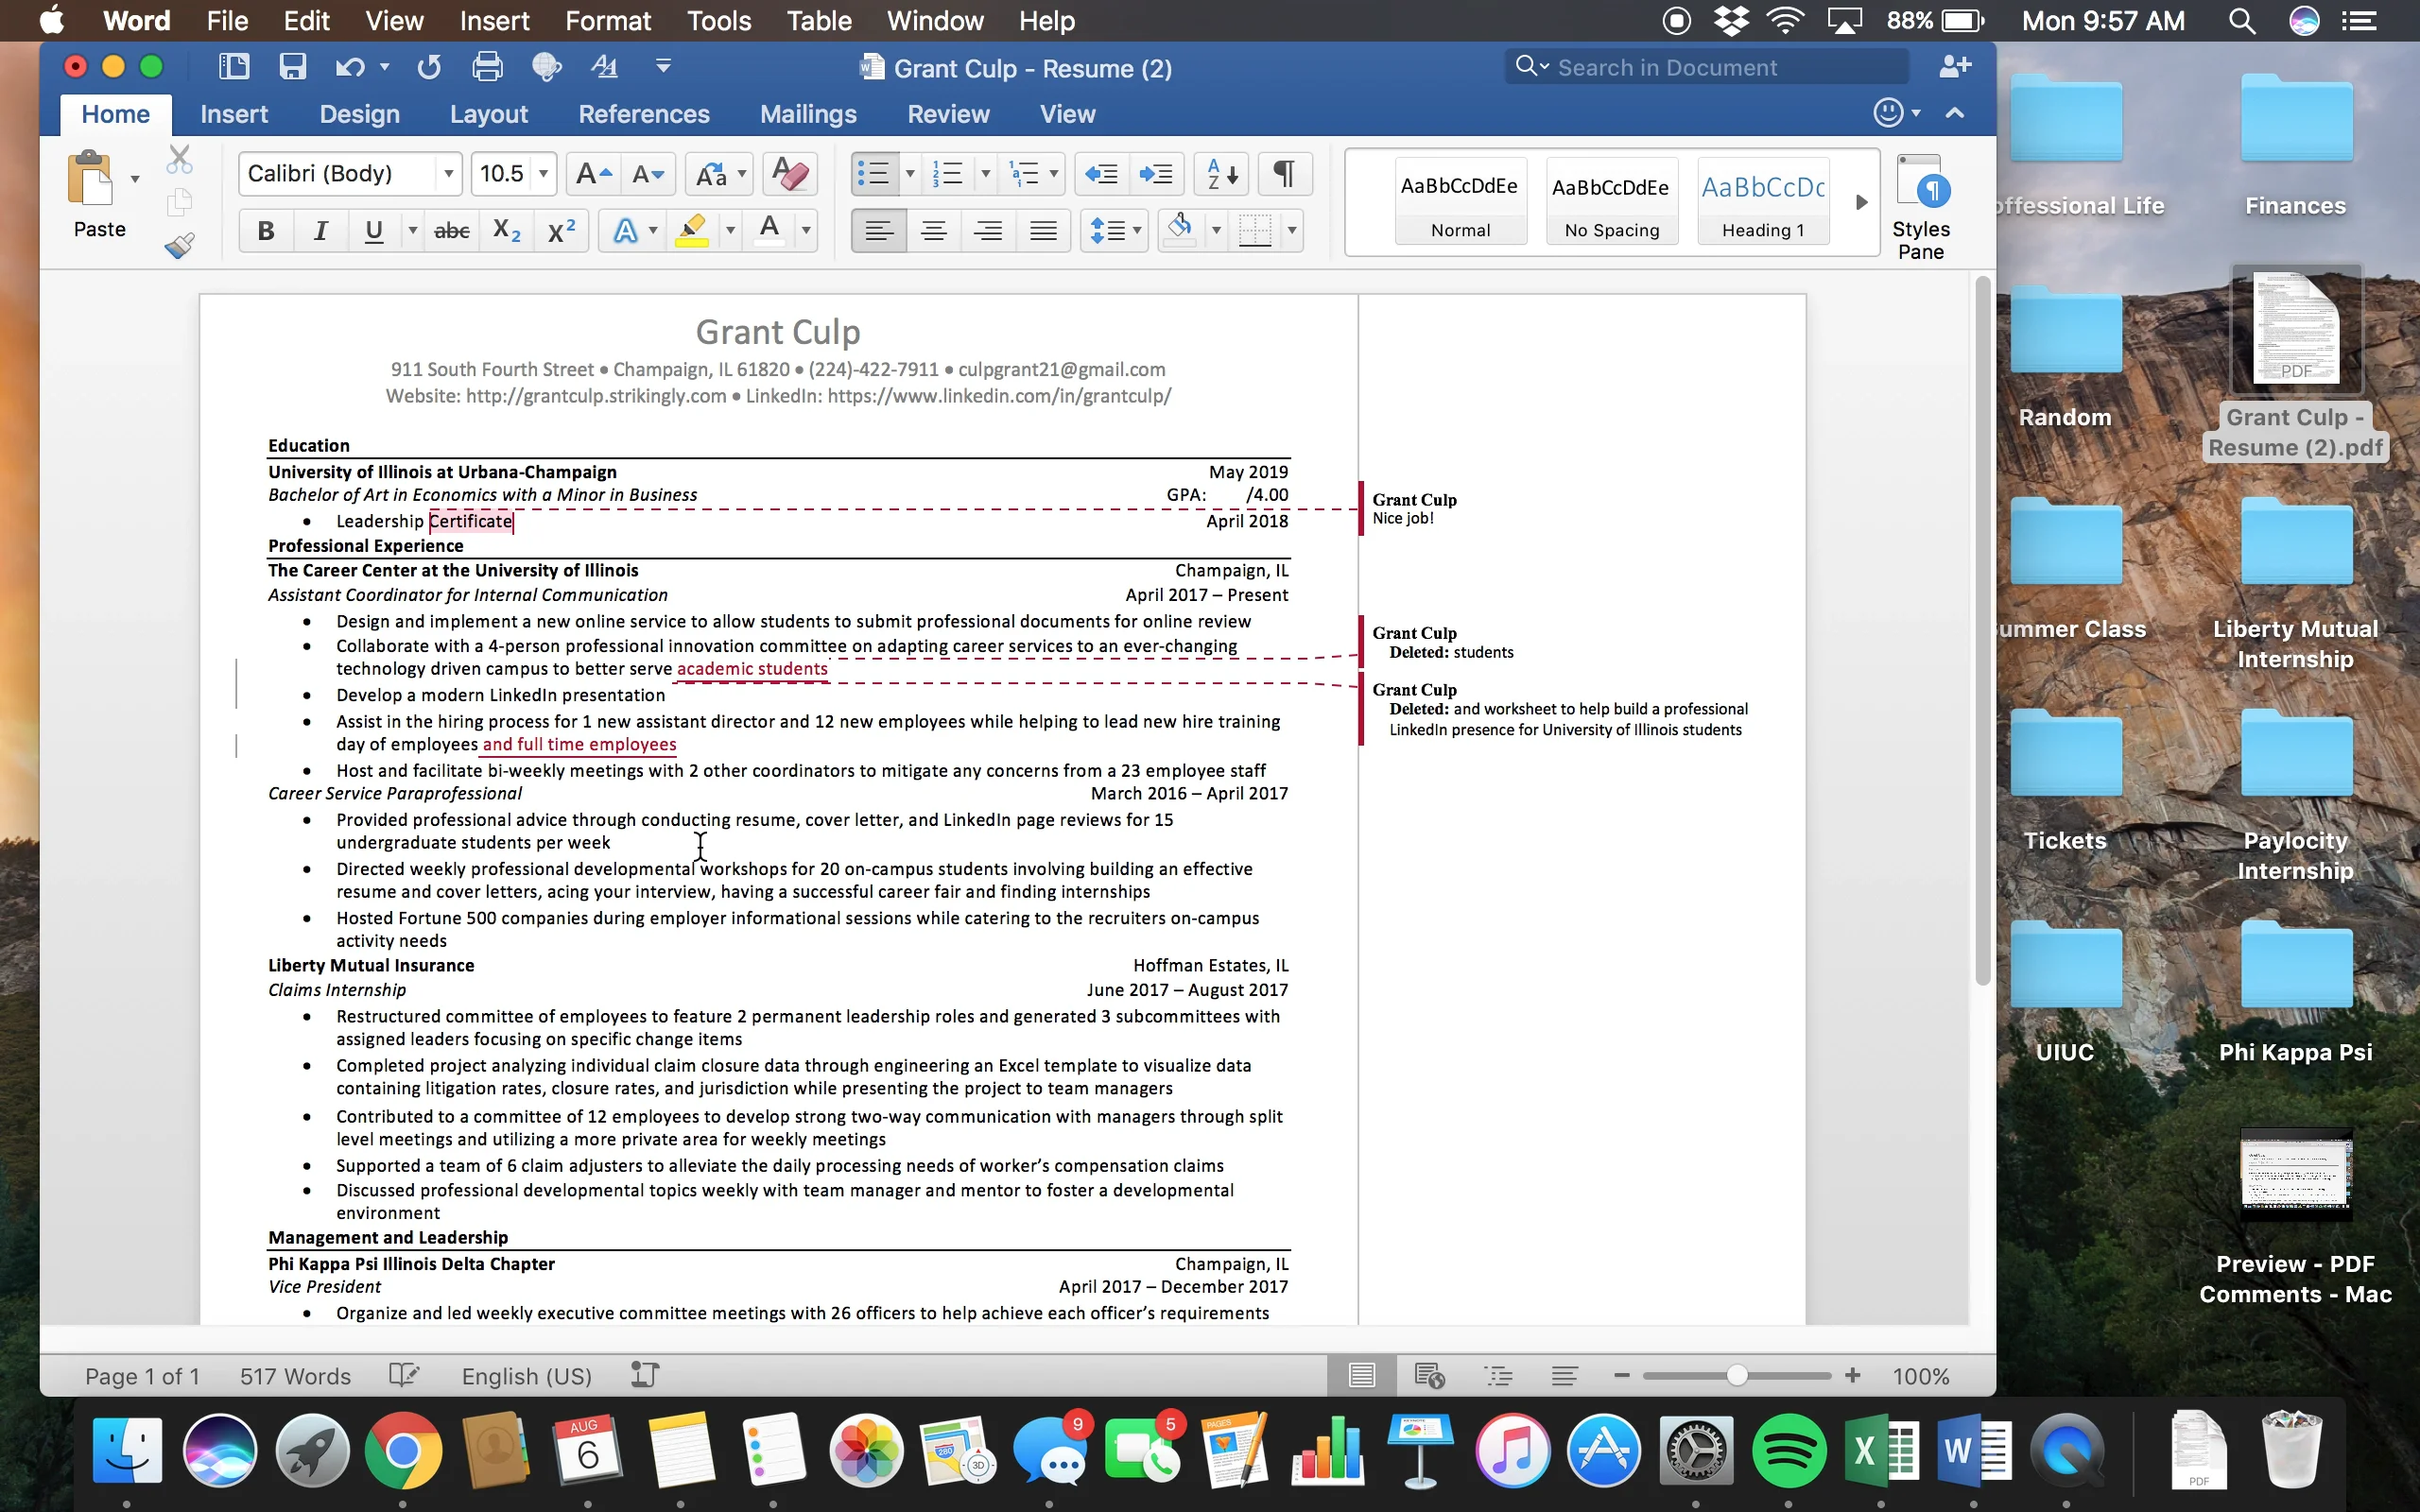Increase font size with the large A button
Image resolution: width=2420 pixels, height=1512 pixels.
[593, 174]
